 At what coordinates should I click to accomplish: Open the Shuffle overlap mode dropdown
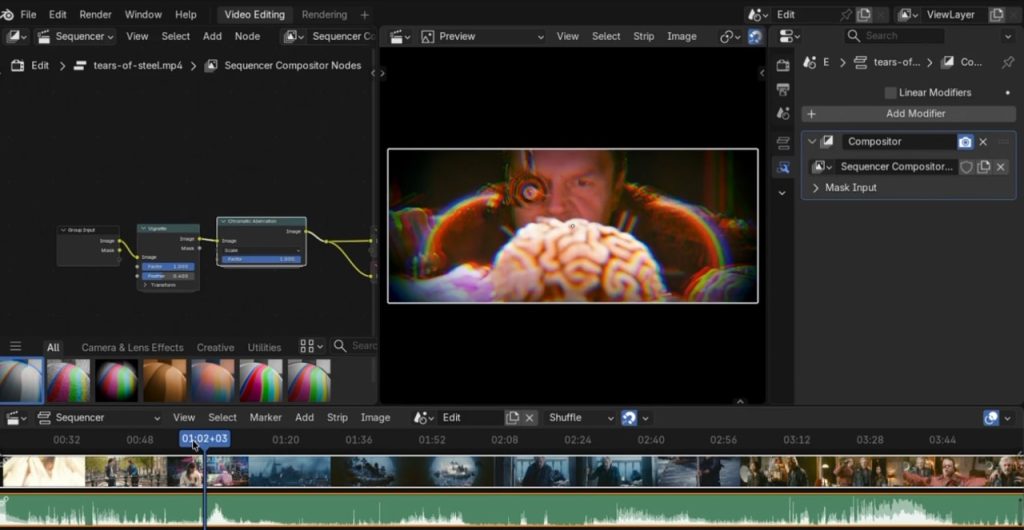579,418
